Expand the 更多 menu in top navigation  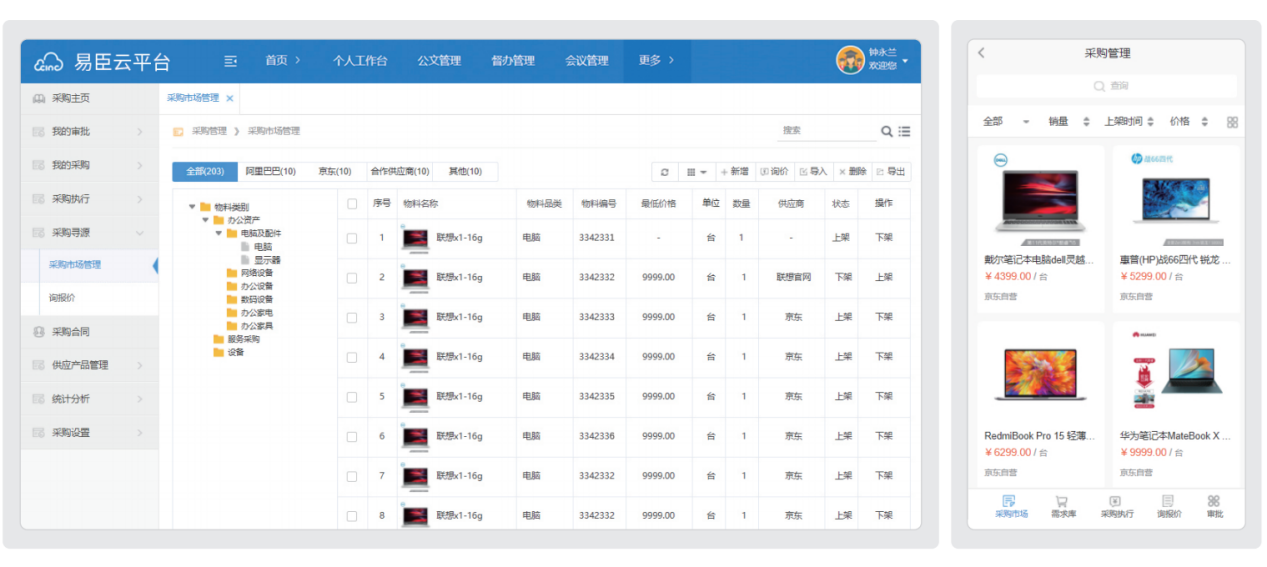pos(656,61)
